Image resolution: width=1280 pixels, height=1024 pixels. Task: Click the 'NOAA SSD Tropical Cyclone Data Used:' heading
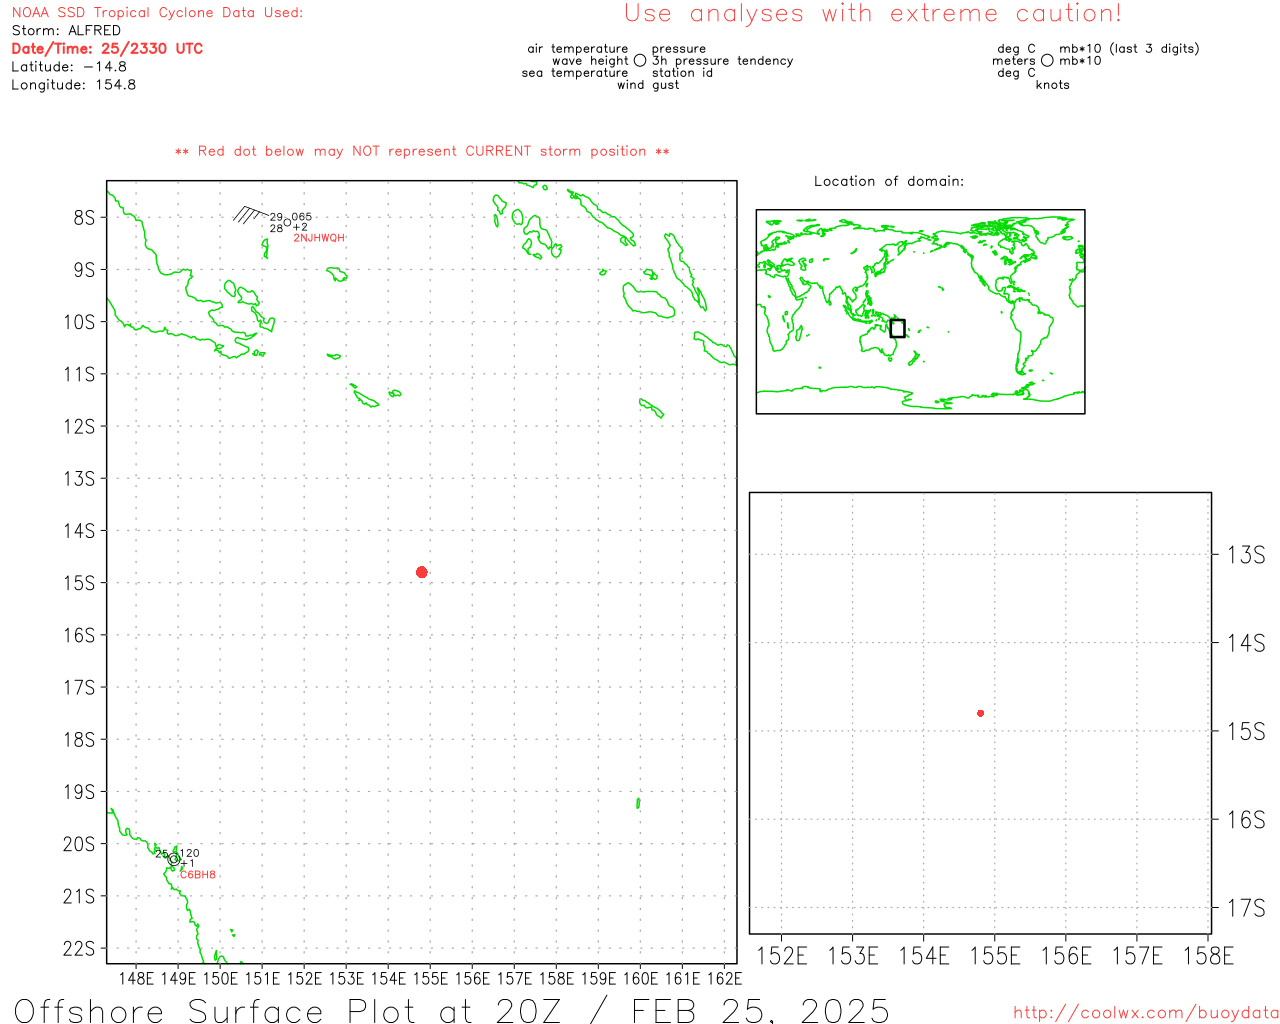click(157, 13)
